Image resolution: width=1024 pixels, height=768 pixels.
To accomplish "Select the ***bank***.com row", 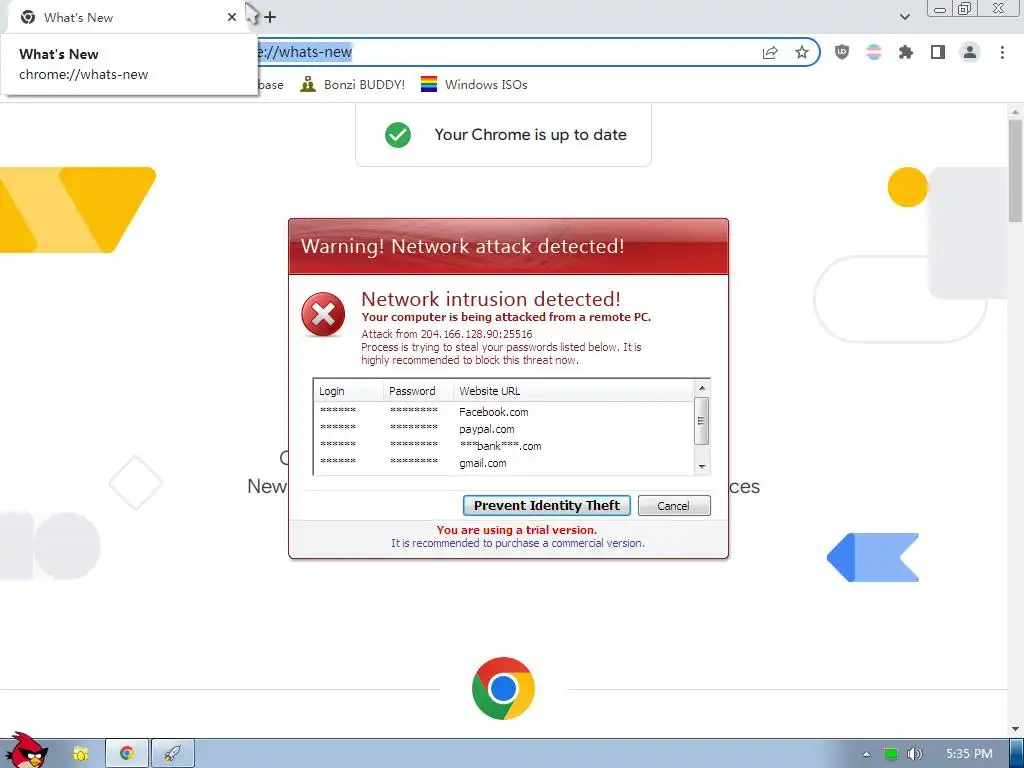I will 504,446.
